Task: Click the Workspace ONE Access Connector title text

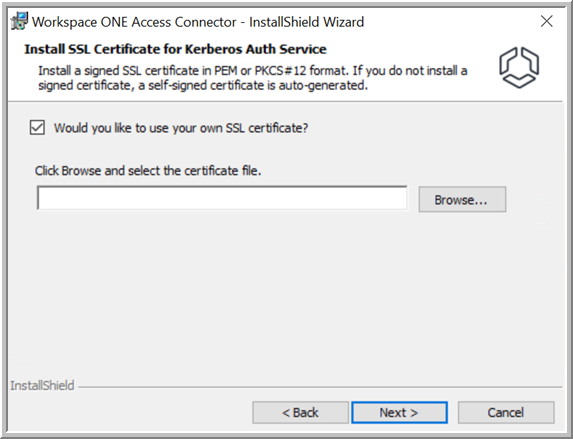Action: coord(198,22)
